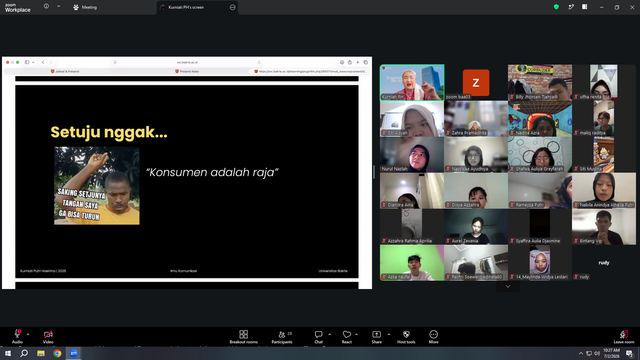Select sifha renita's video tile
This screenshot has height=360, width=640.
point(604,82)
